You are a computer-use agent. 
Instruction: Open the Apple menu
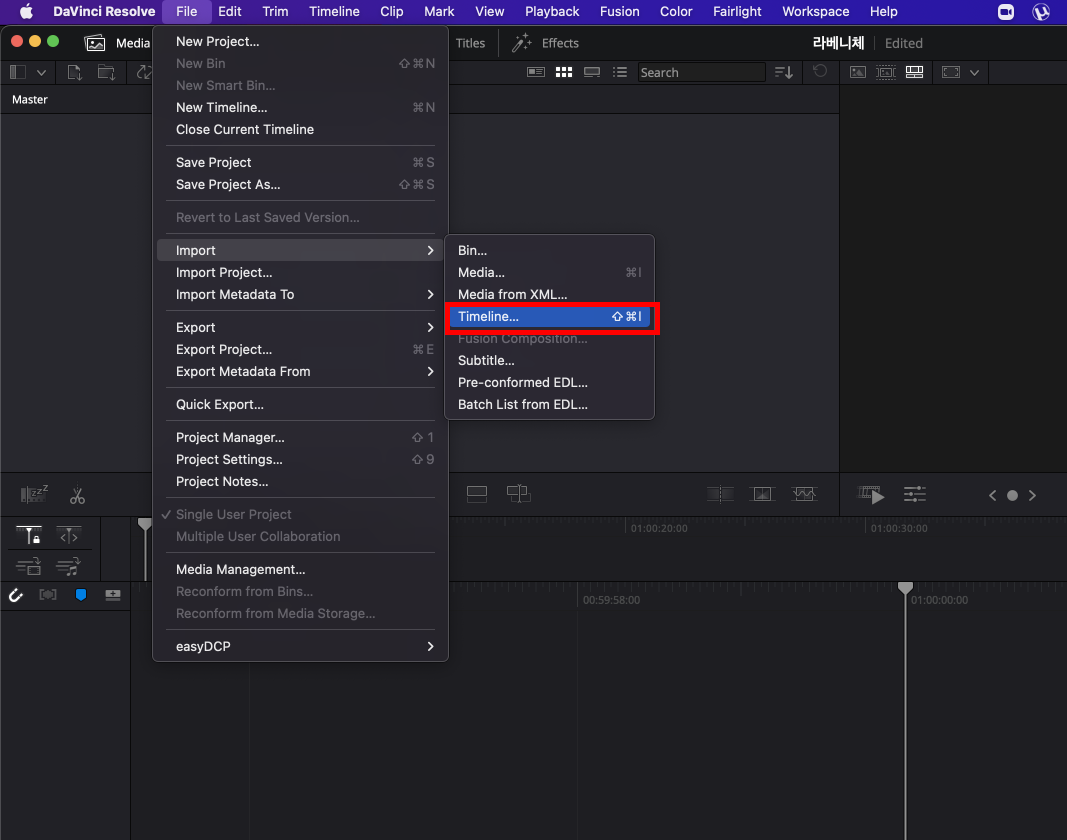26,12
